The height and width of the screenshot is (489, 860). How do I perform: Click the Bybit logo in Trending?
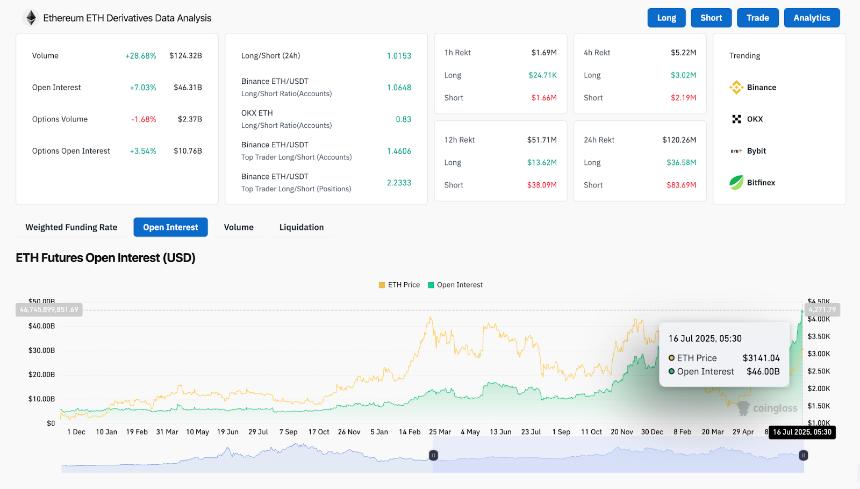[x=736, y=151]
